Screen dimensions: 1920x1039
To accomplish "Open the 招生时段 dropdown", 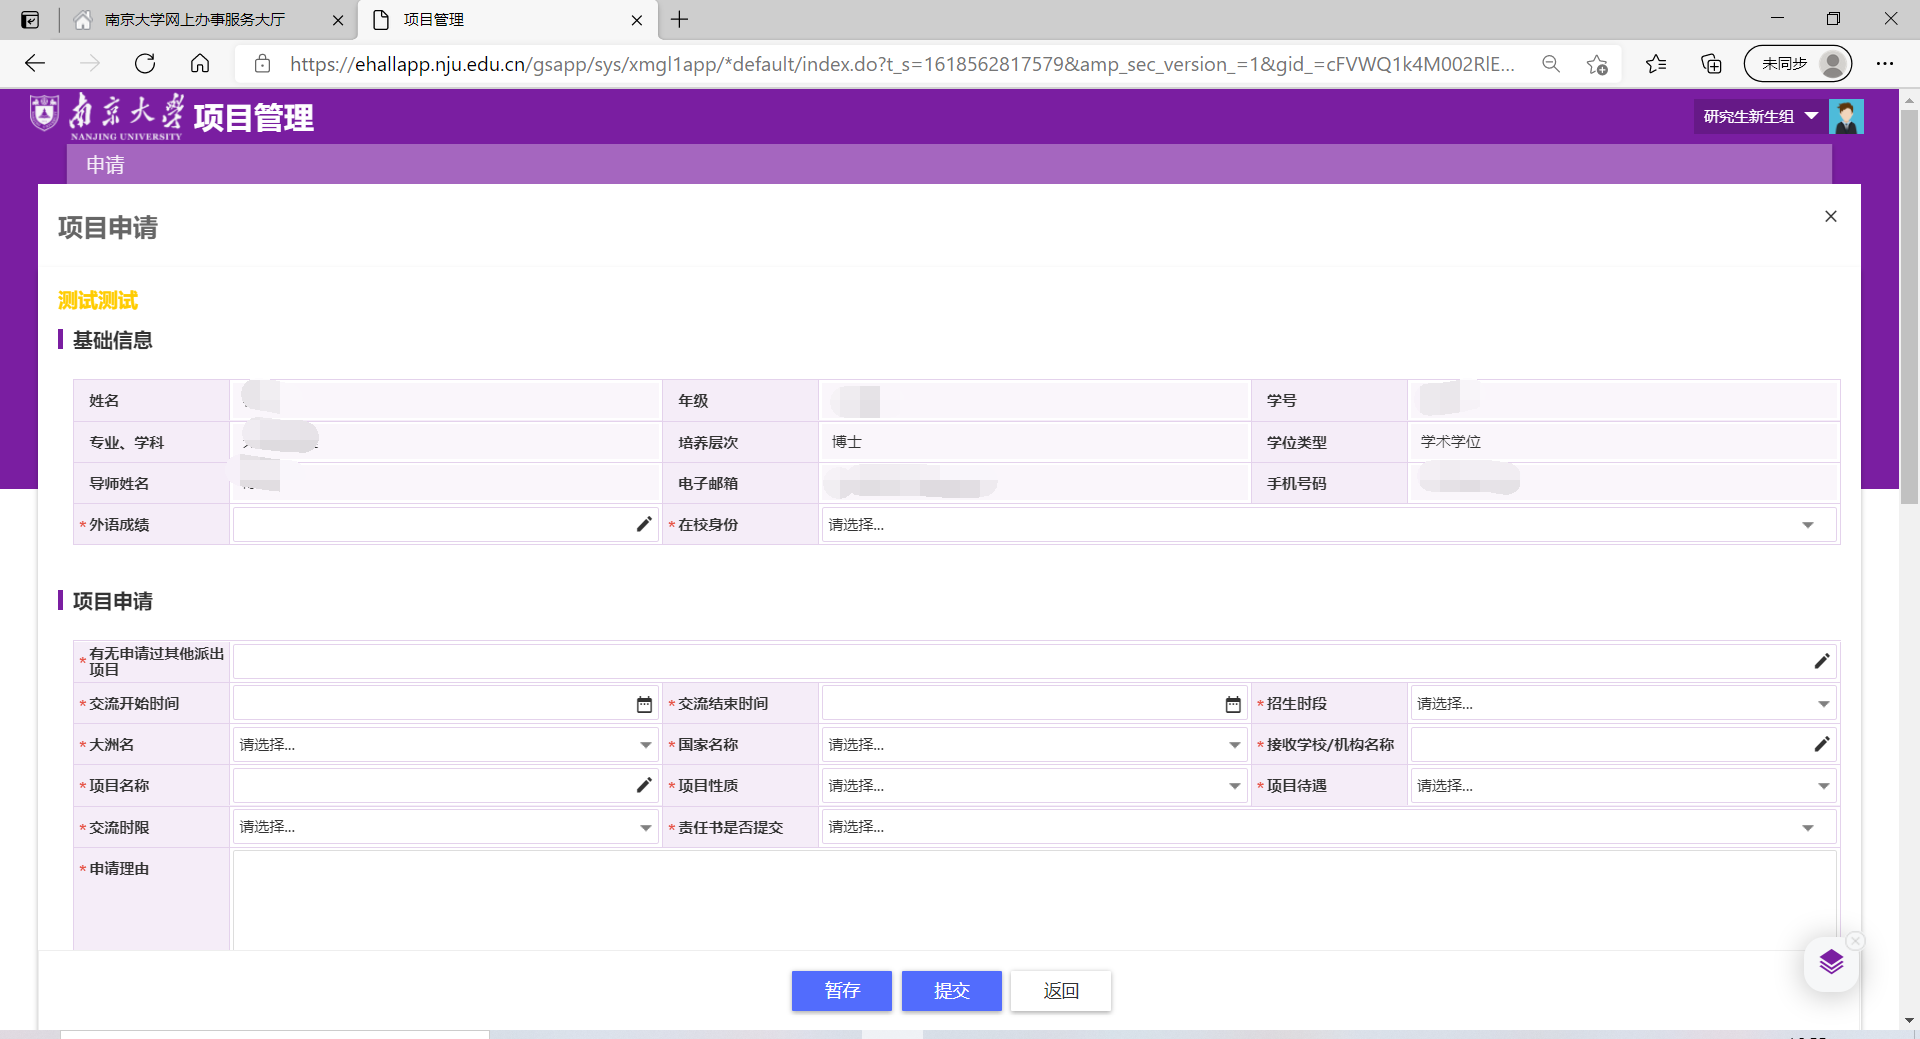I will 1622,704.
